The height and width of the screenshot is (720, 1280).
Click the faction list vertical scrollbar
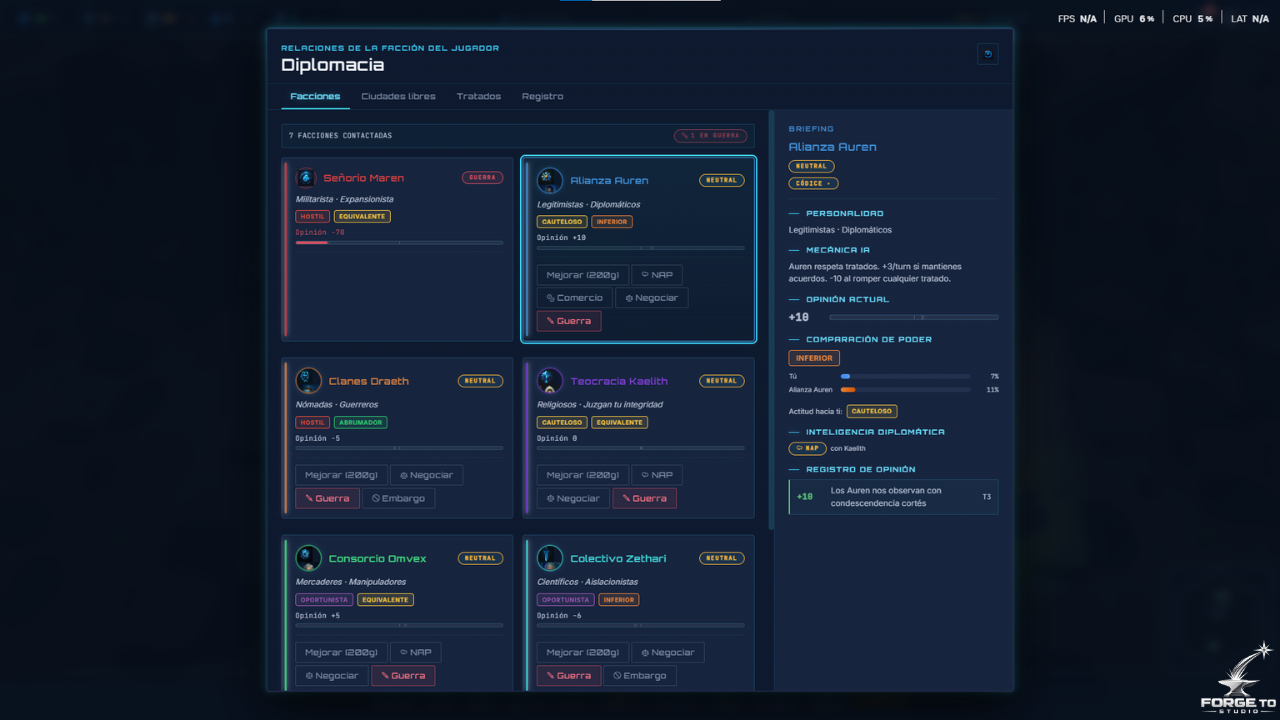point(771,320)
